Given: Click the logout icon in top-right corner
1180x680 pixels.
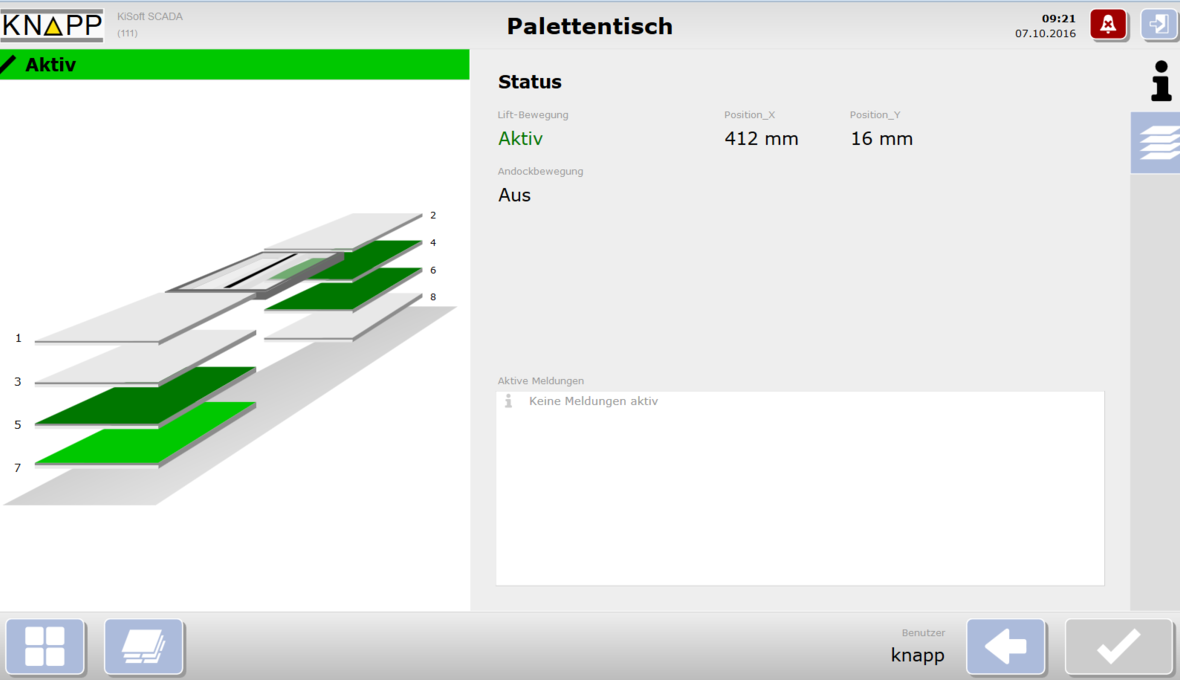Looking at the screenshot, I should coord(1159,25).
